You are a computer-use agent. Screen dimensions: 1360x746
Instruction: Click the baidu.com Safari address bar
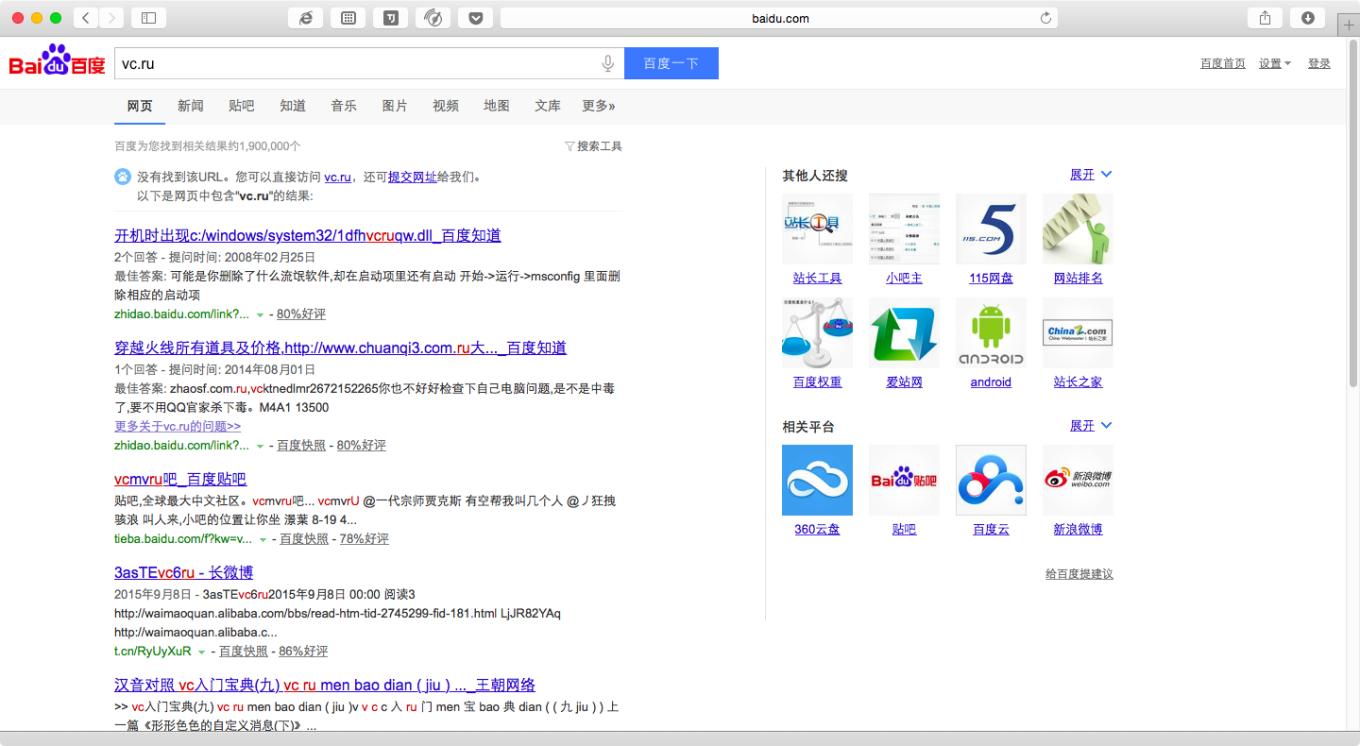click(x=779, y=18)
